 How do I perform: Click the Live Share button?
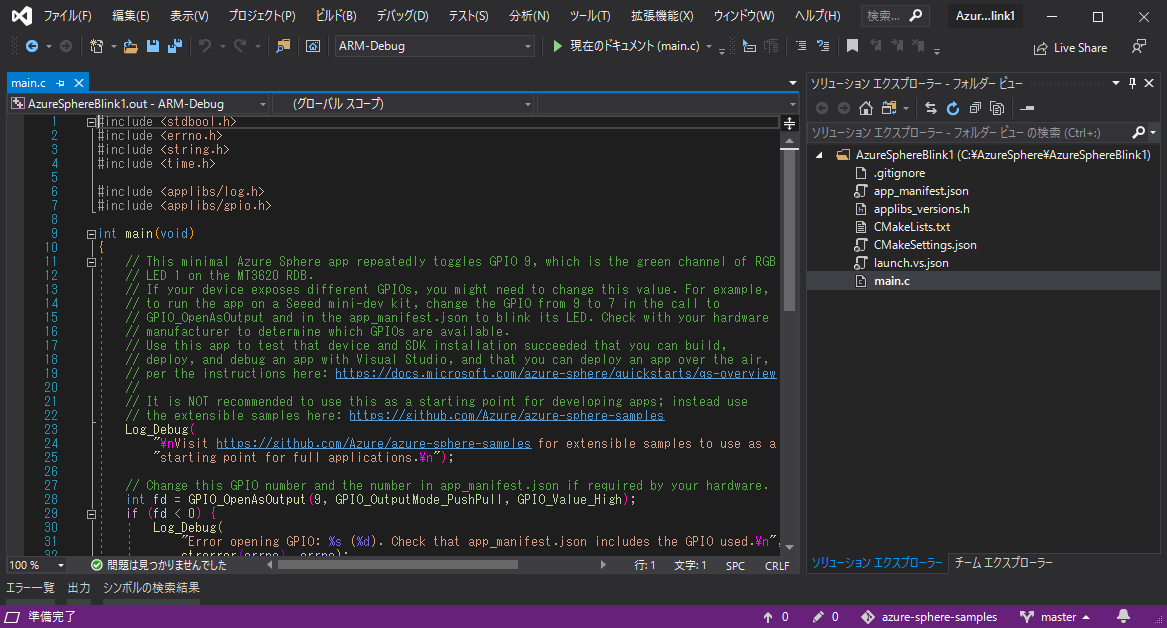click(1070, 48)
